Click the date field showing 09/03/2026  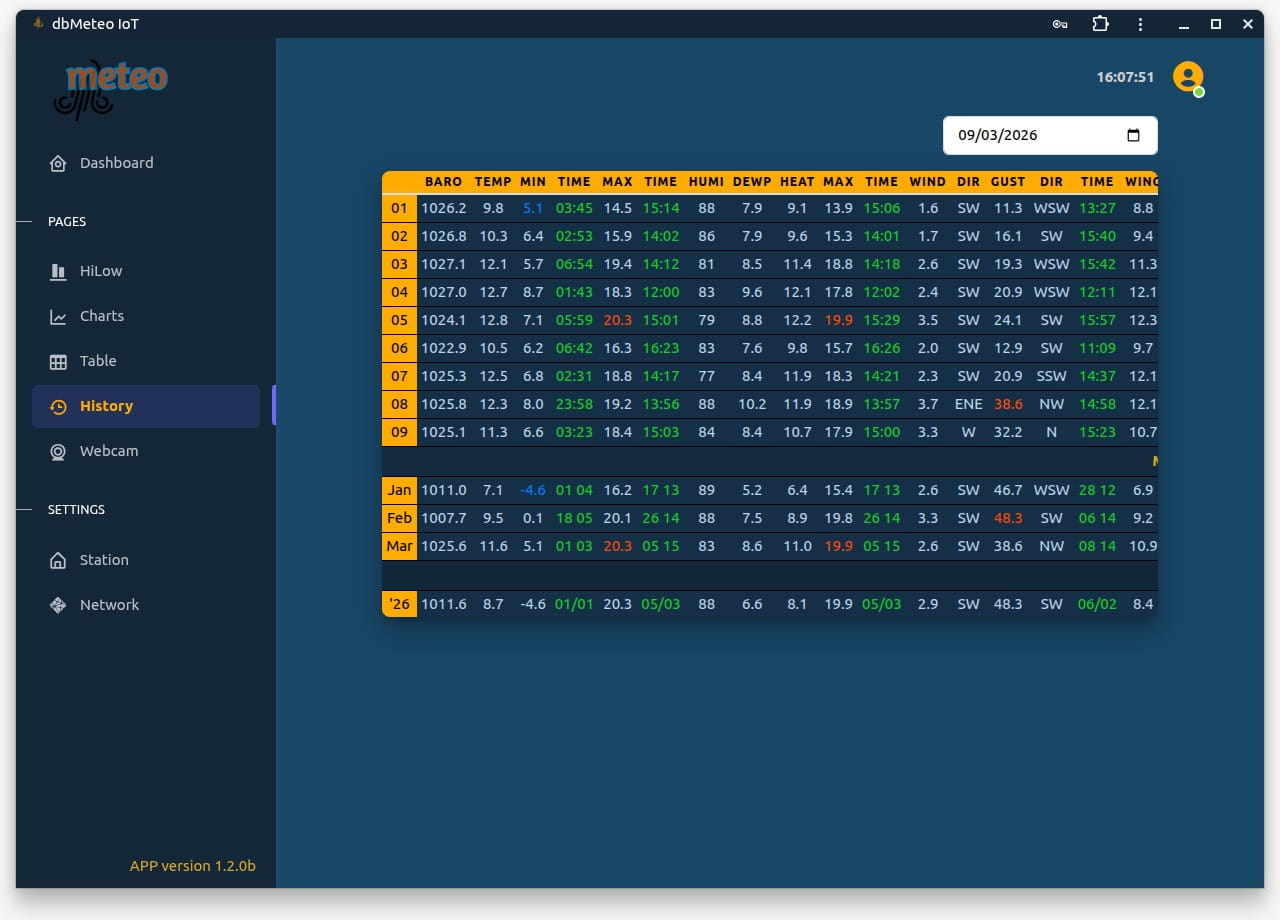(x=1030, y=136)
